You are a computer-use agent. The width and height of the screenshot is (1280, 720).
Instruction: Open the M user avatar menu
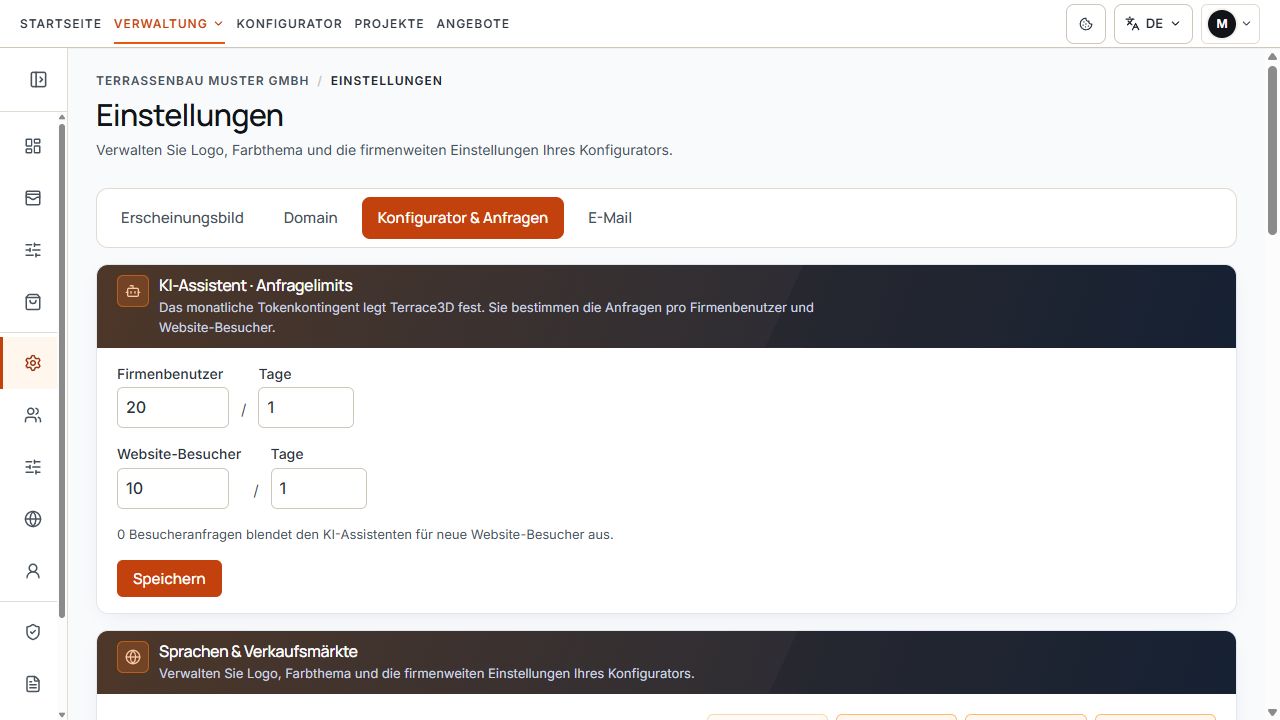click(1230, 24)
